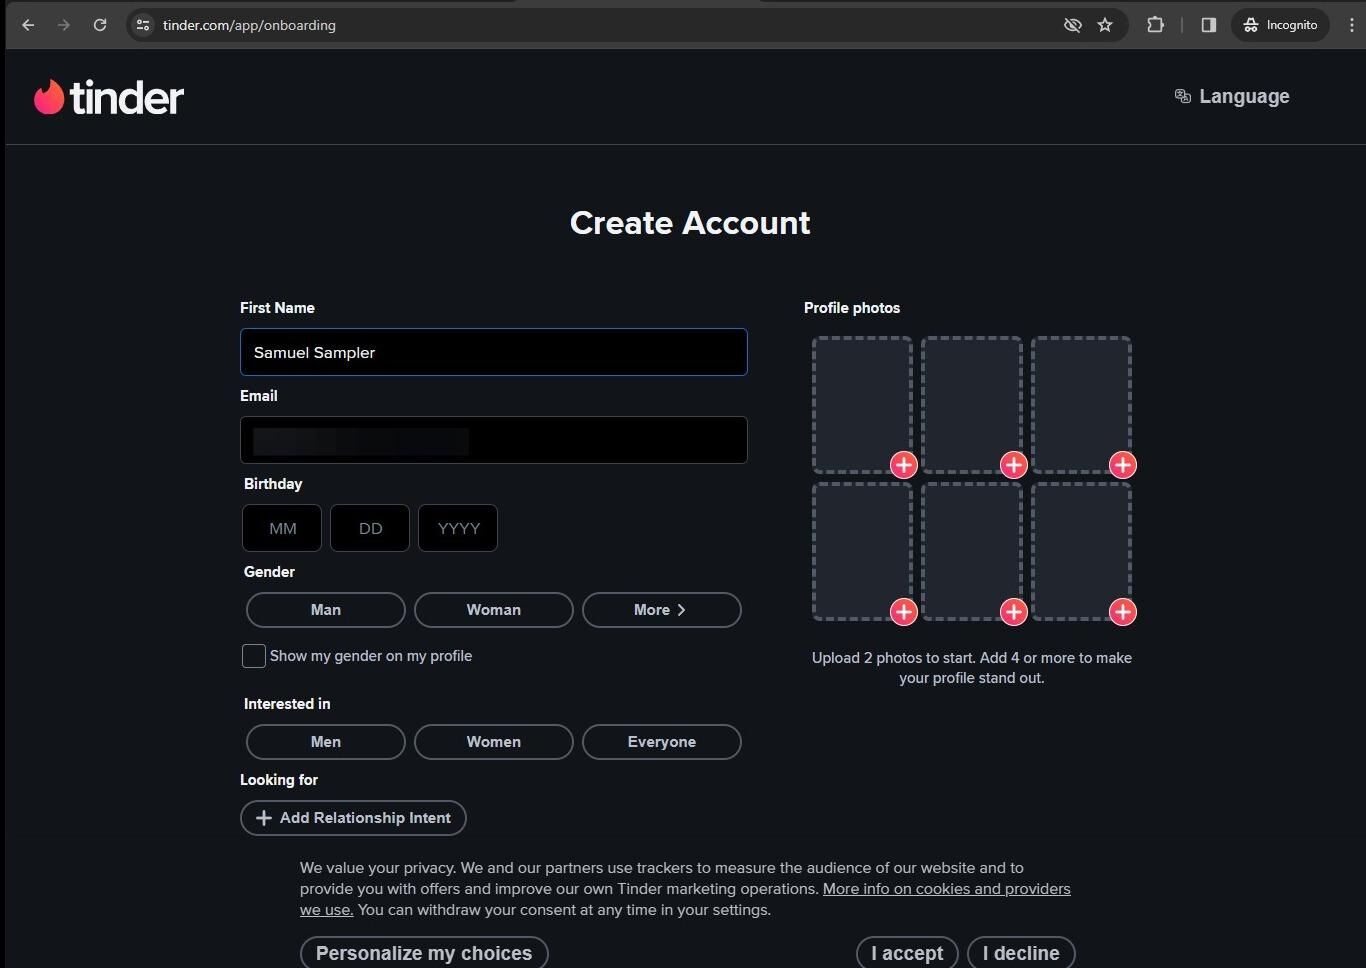
Task: Choose Men under Interested in
Action: pos(326,742)
